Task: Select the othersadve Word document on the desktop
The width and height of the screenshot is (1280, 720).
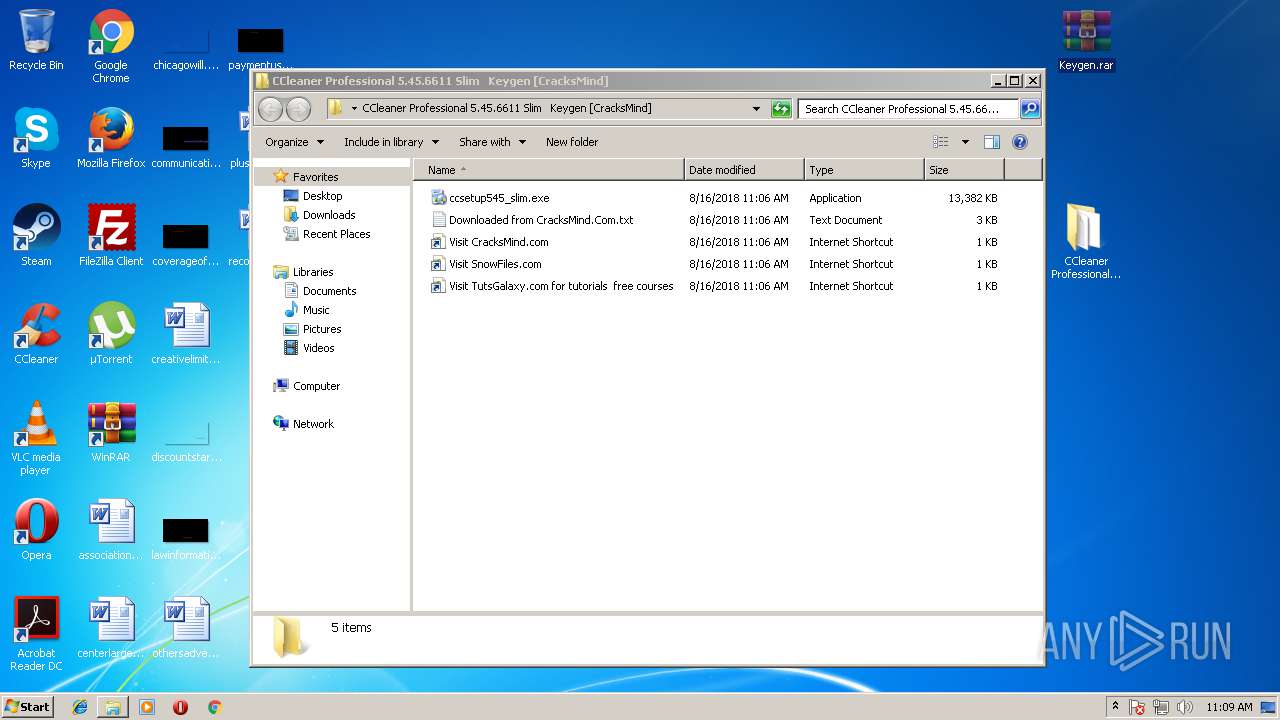Action: pos(186,629)
